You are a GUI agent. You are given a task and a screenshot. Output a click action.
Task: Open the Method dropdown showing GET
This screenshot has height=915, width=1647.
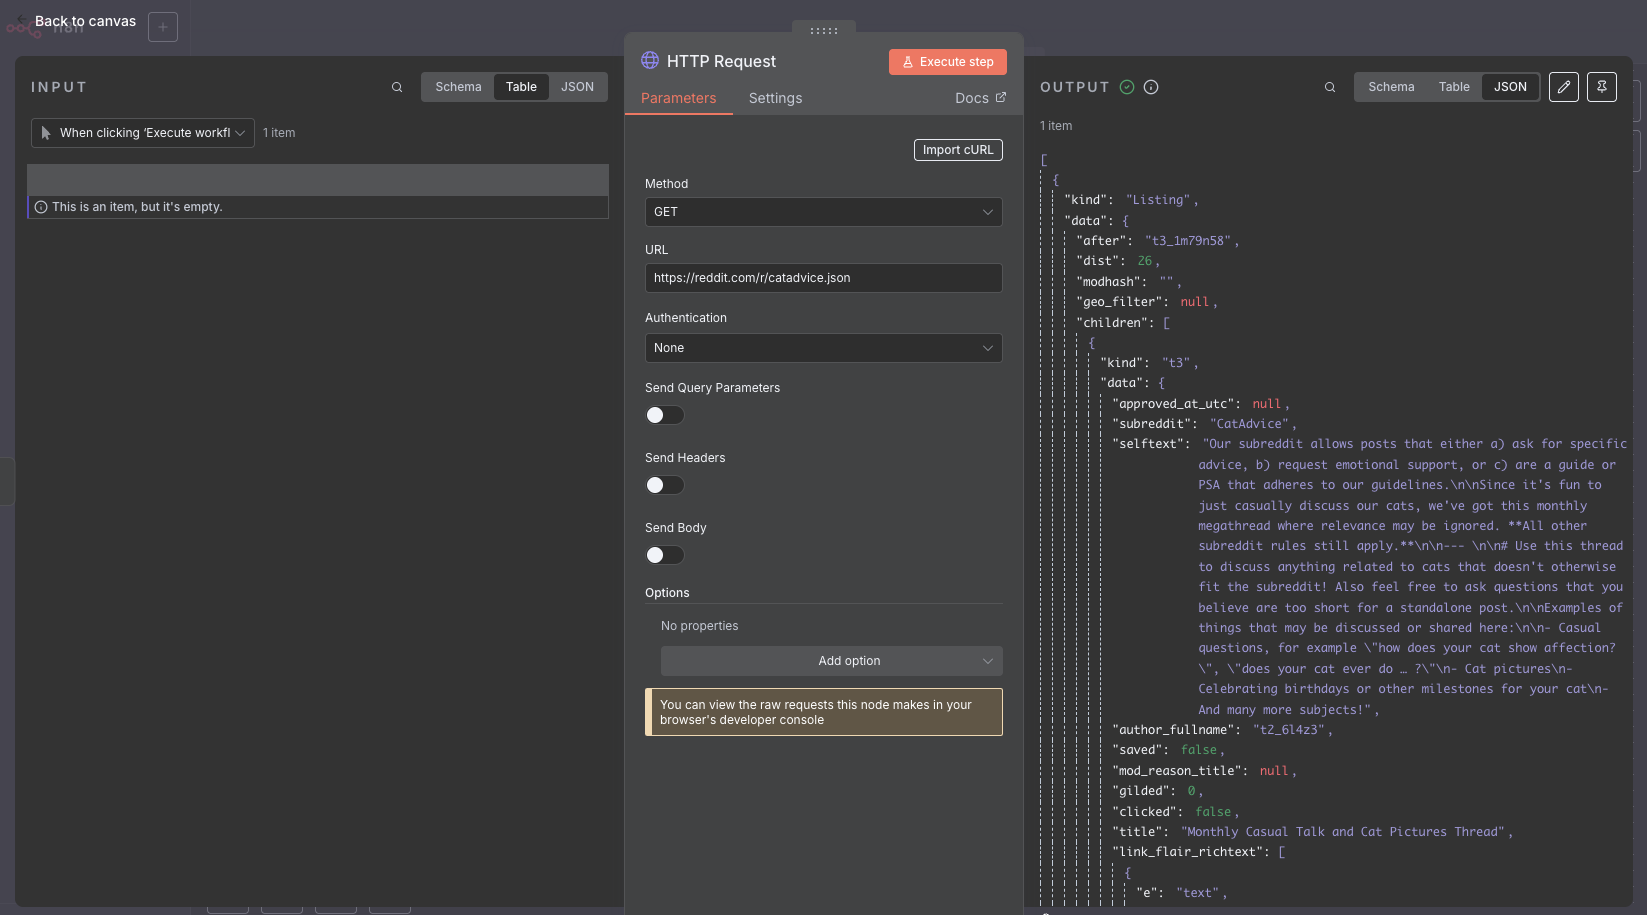click(x=822, y=212)
